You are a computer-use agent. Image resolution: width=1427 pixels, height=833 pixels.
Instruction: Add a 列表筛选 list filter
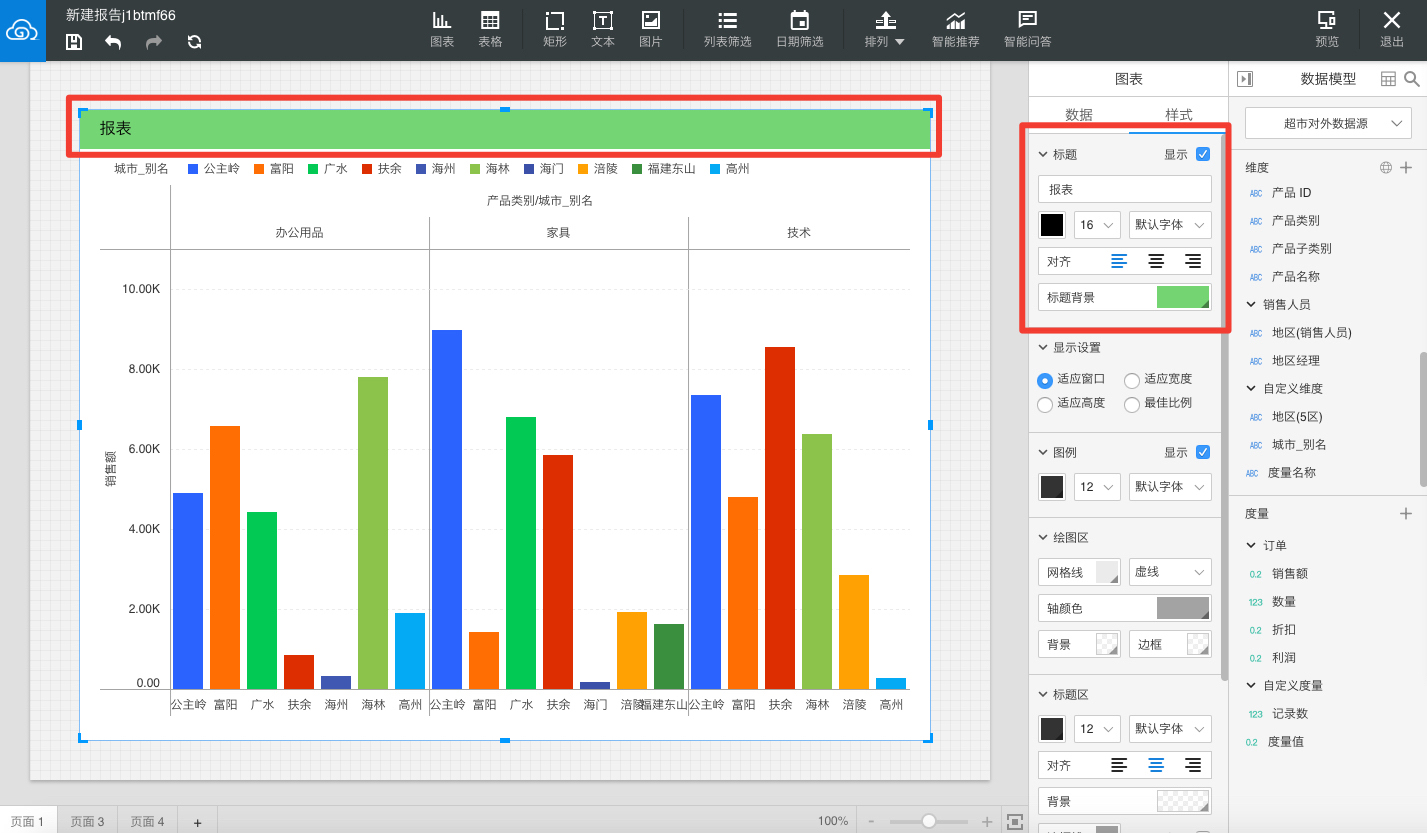point(727,30)
